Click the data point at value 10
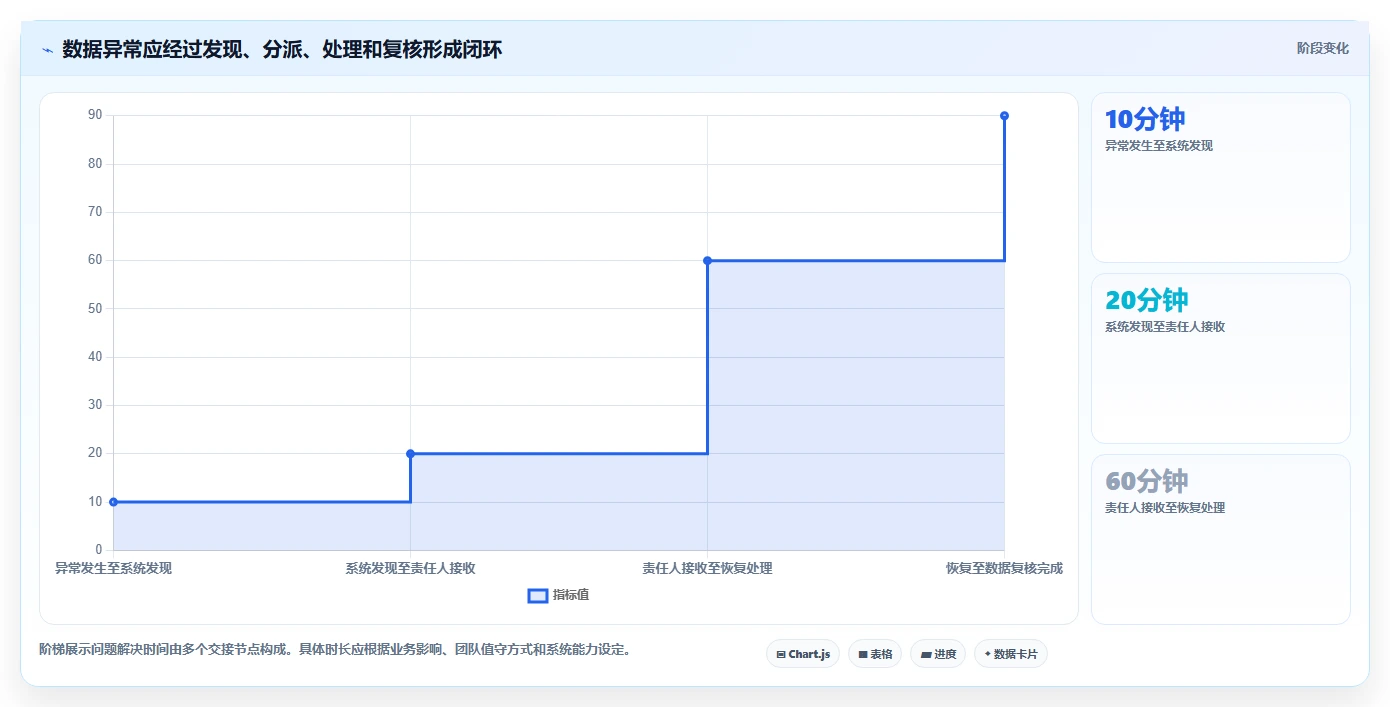Screen dimensions: 1390x707 (x=113, y=502)
